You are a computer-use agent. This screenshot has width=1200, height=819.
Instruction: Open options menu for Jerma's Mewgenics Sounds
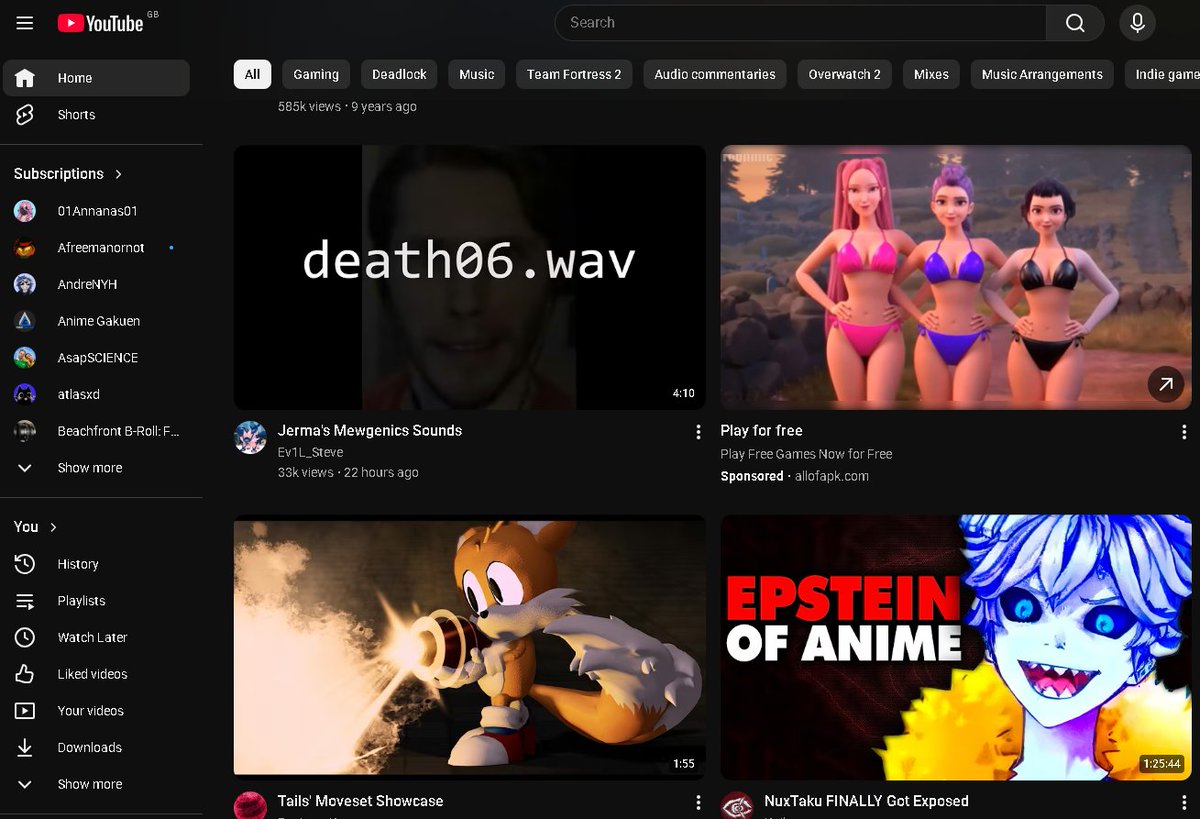pyautogui.click(x=698, y=432)
